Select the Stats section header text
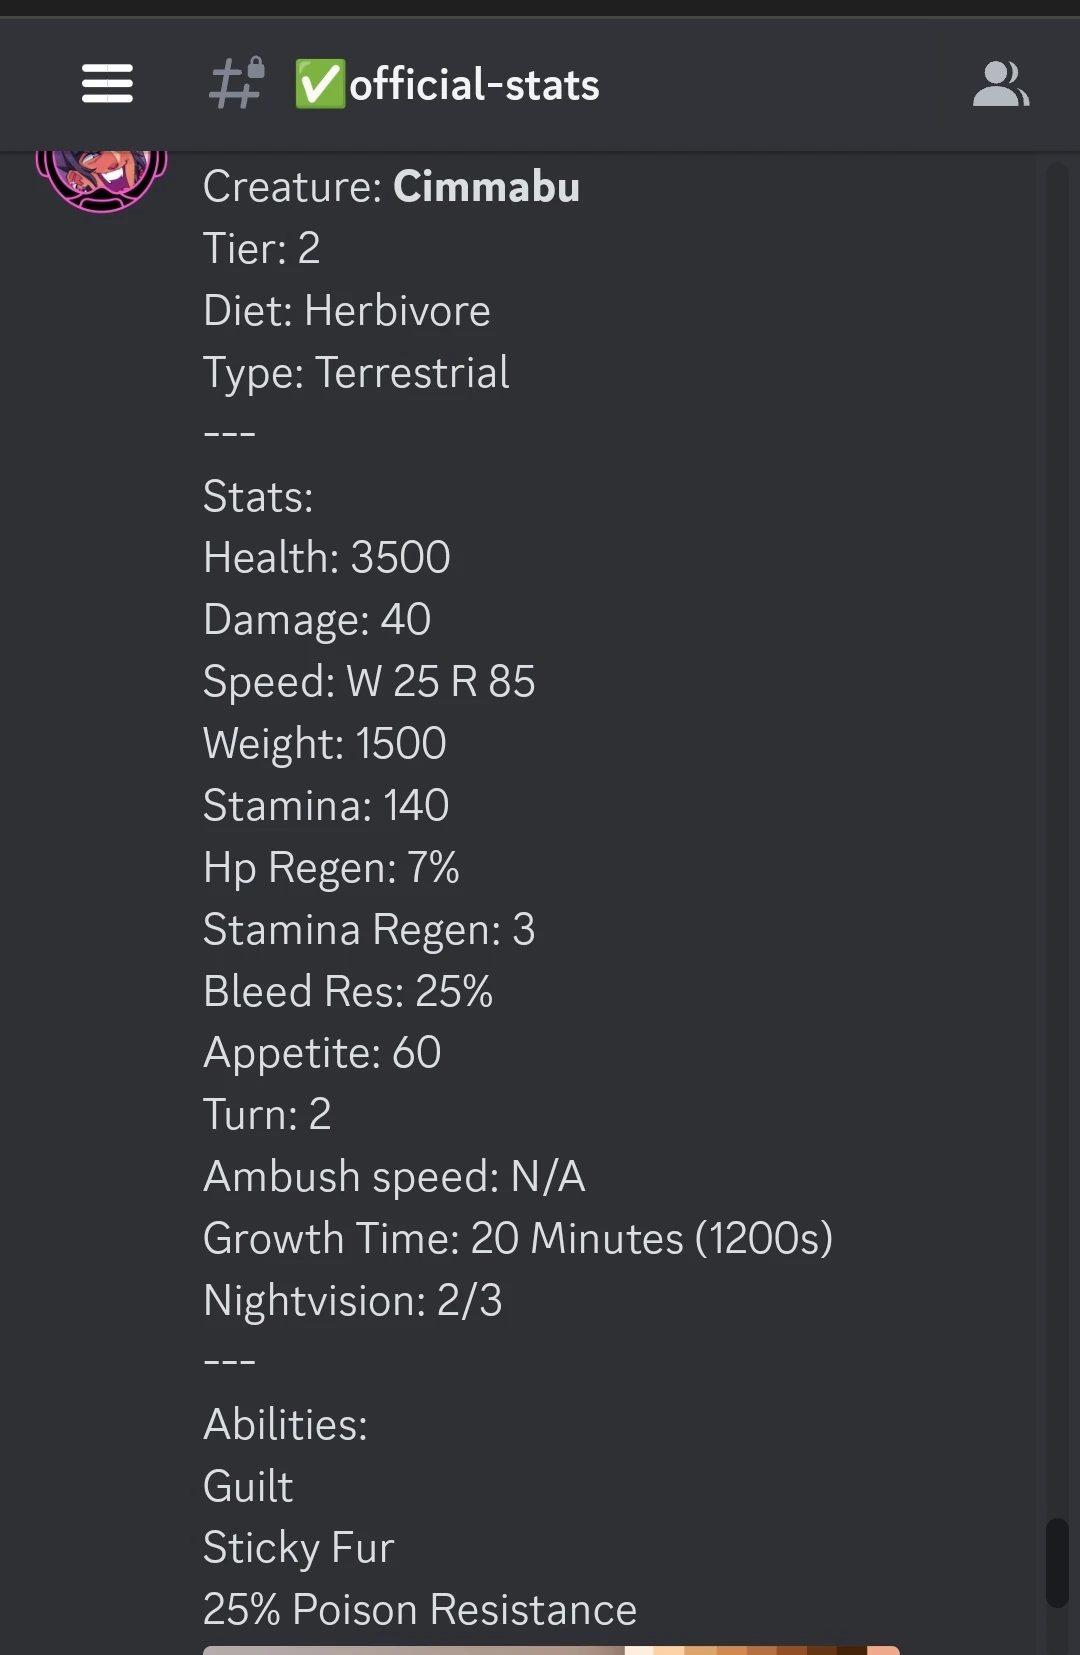 tap(257, 495)
